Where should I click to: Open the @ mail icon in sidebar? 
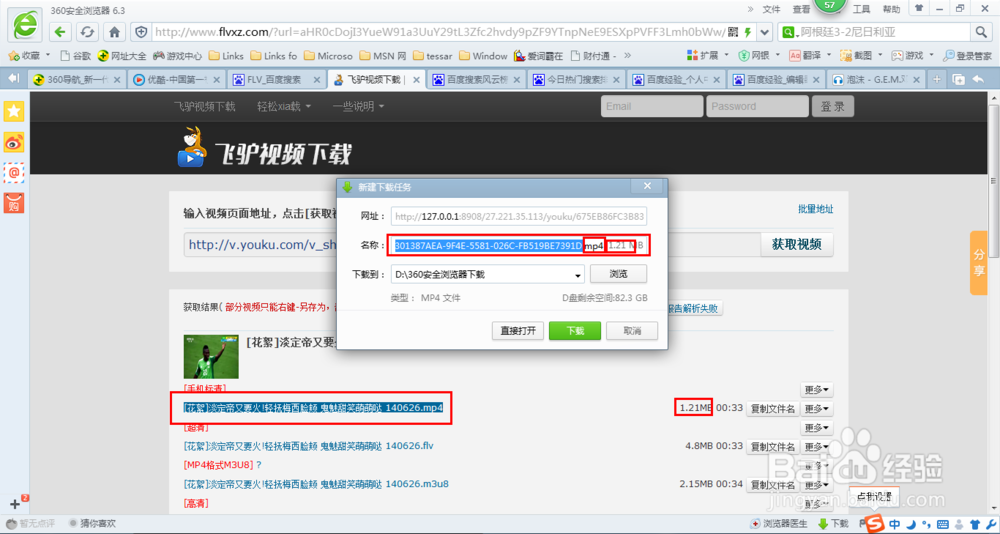point(14,172)
